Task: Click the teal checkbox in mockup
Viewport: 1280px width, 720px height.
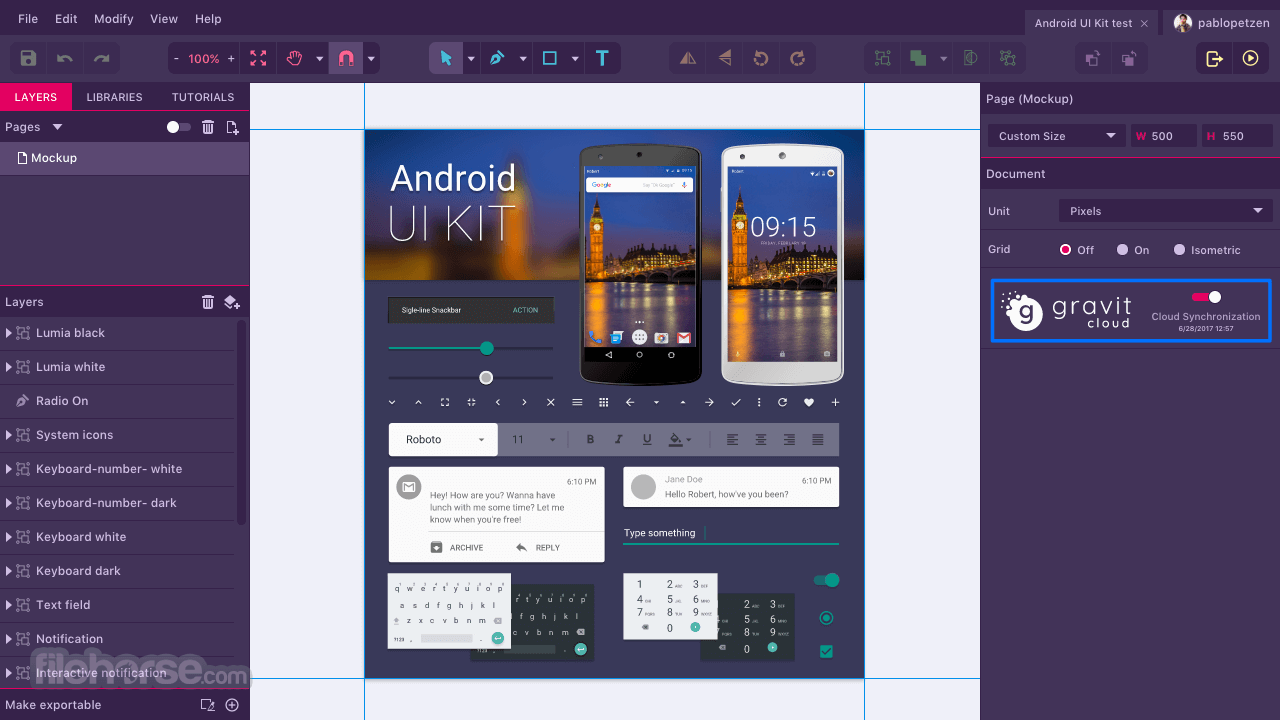Action: pyautogui.click(x=826, y=651)
